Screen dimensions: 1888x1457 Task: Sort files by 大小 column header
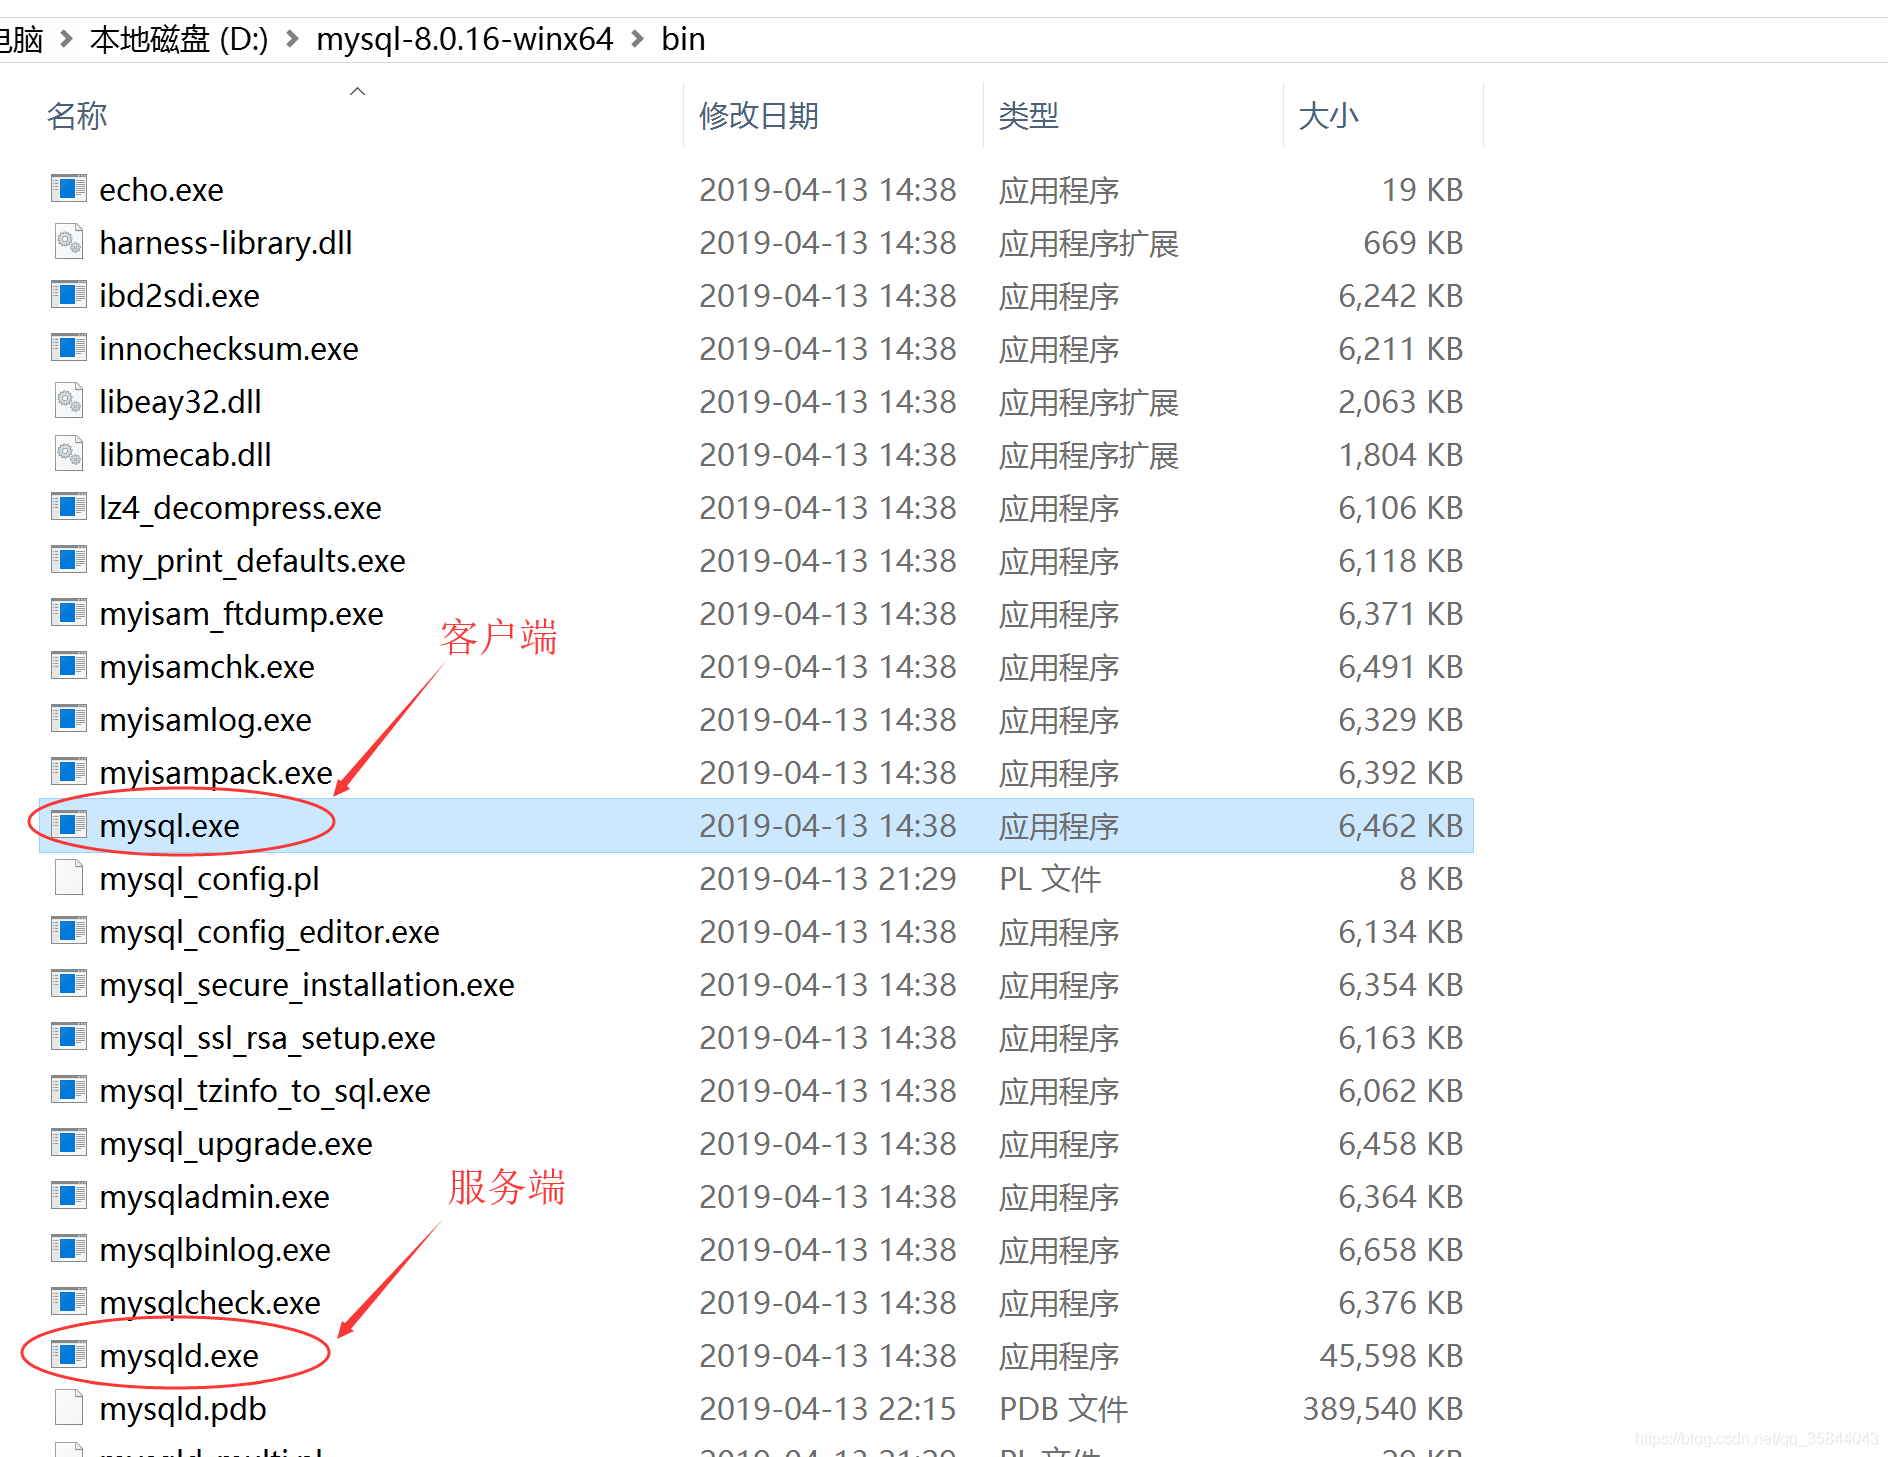(1329, 115)
